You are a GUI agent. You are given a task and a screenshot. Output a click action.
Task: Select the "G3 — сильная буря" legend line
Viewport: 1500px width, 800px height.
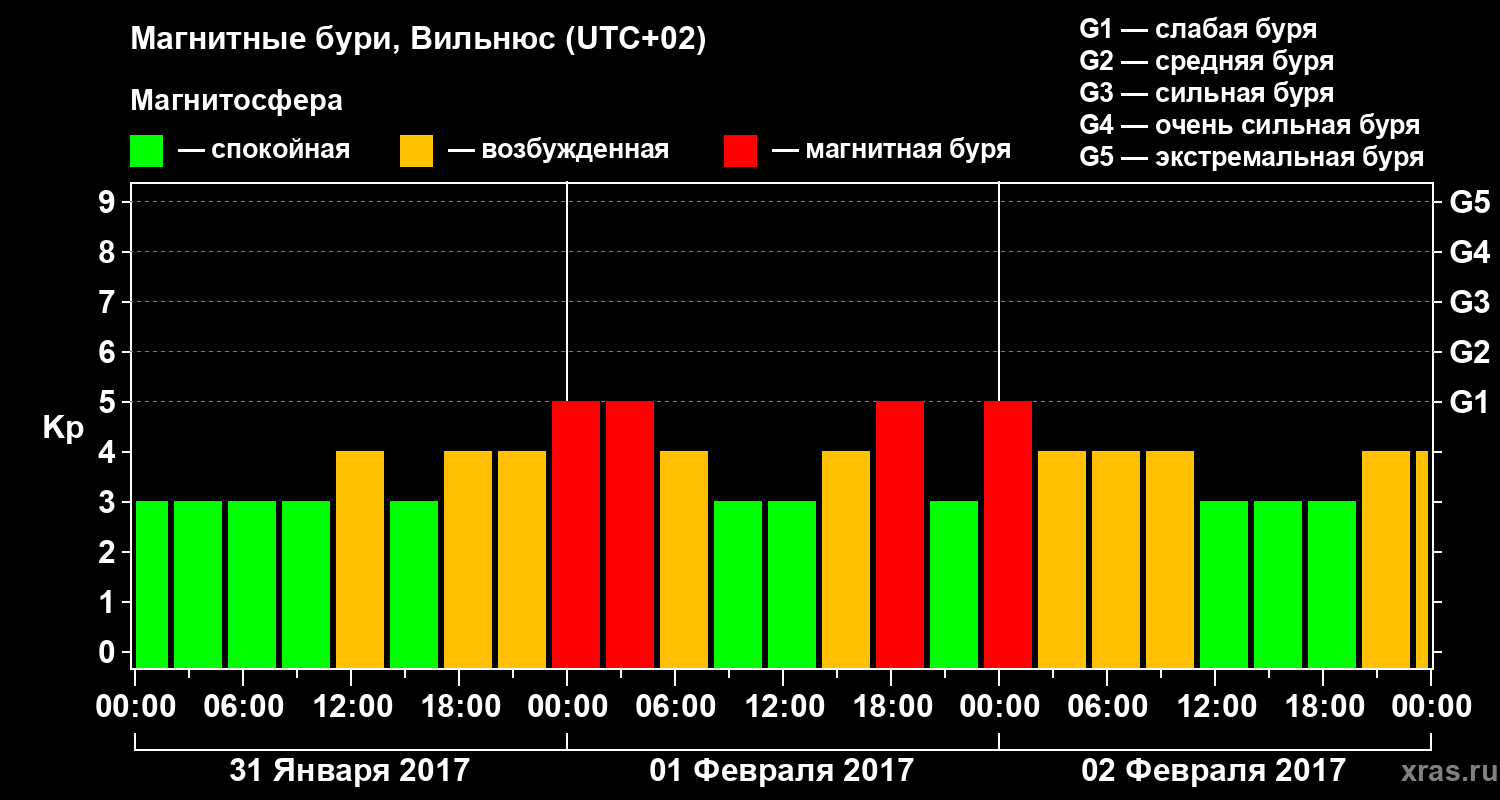(x=1207, y=92)
